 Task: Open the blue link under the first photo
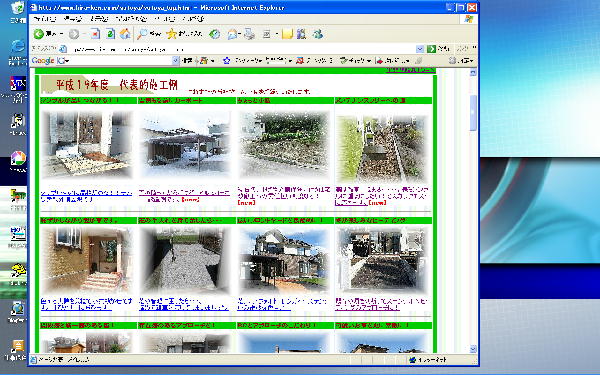pyautogui.click(x=86, y=196)
